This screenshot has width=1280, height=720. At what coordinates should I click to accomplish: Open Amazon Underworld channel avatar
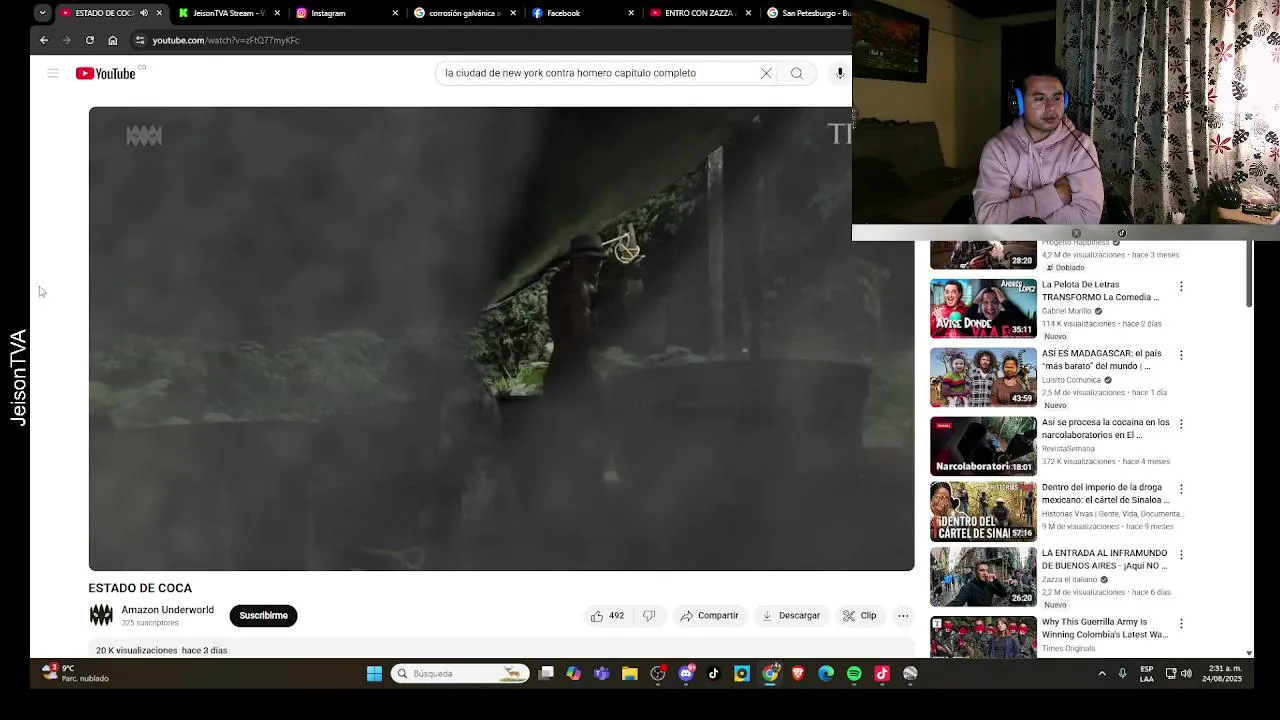click(101, 616)
